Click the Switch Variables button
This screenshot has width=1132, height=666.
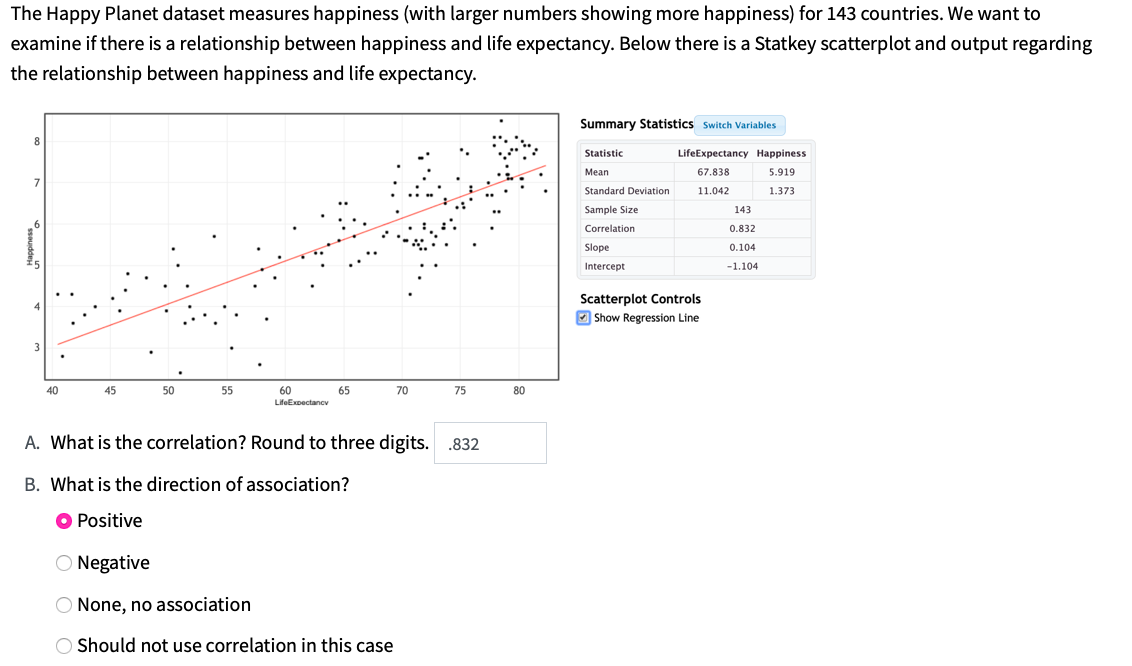click(740, 124)
